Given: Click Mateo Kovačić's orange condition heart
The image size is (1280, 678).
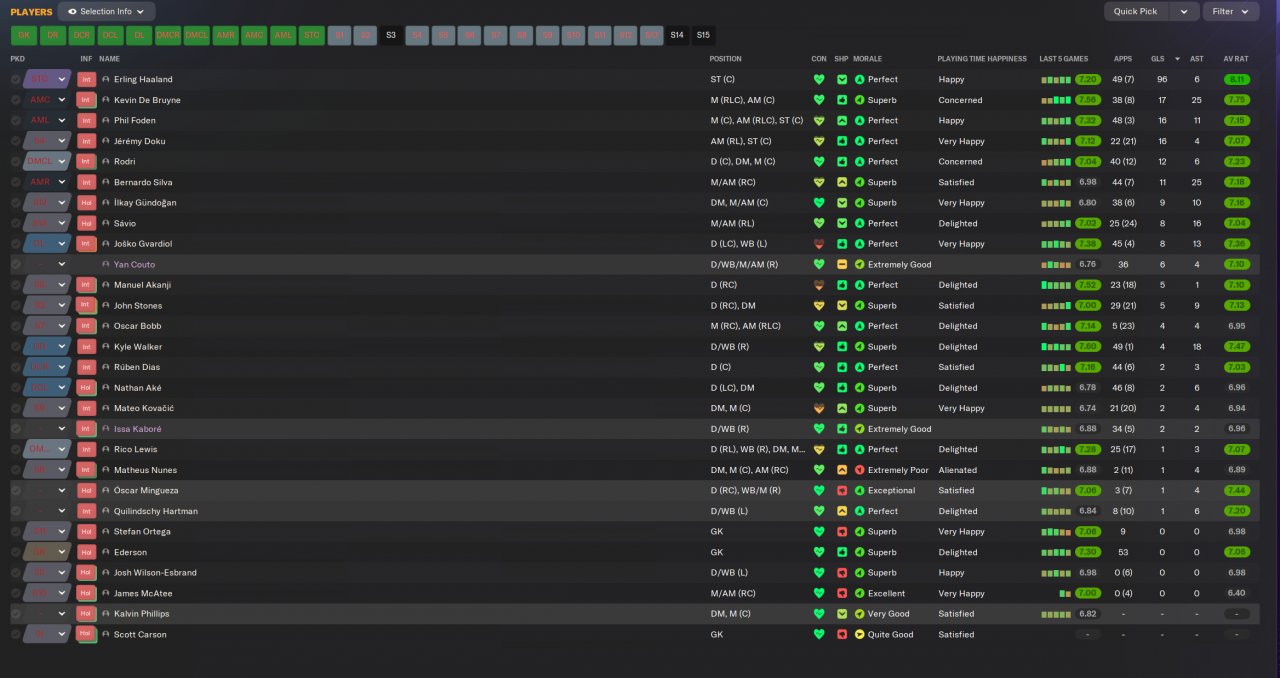Looking at the screenshot, I should point(819,408).
